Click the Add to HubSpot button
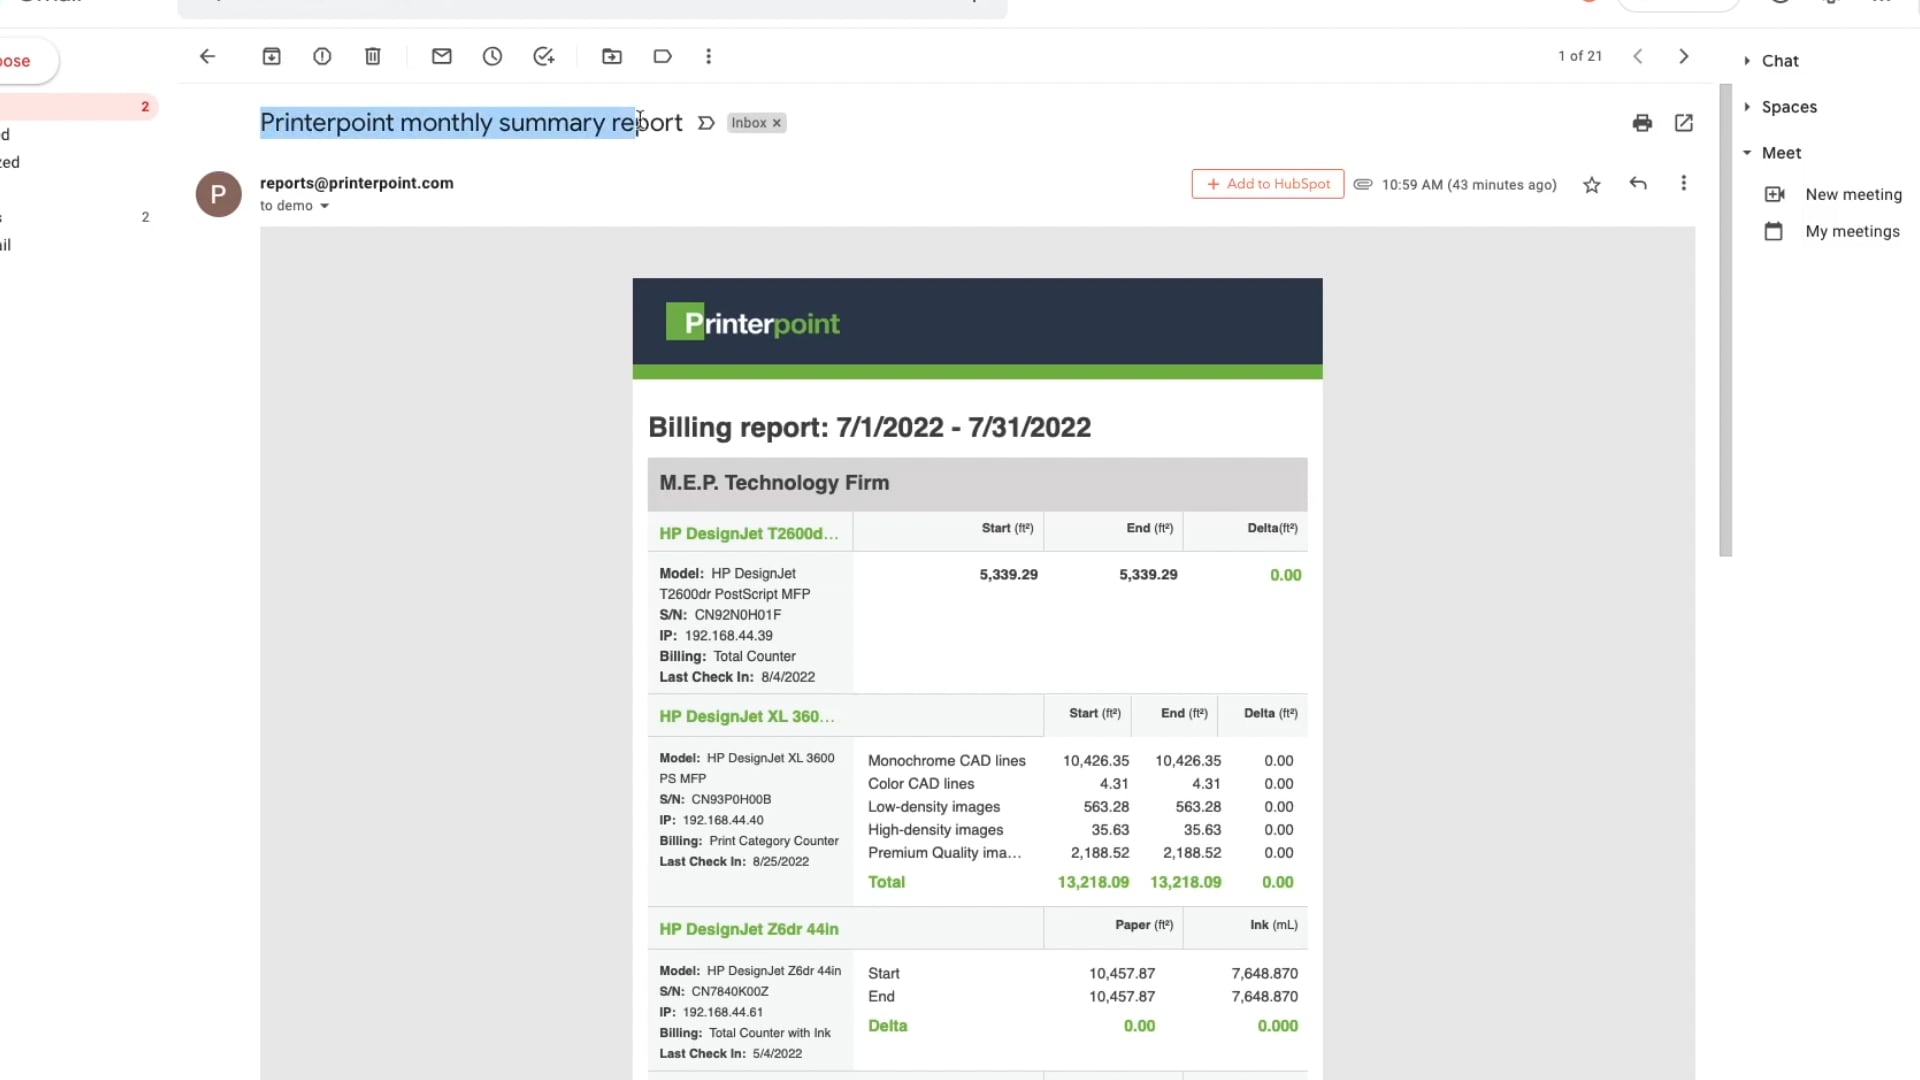The width and height of the screenshot is (1920, 1080). (x=1267, y=184)
